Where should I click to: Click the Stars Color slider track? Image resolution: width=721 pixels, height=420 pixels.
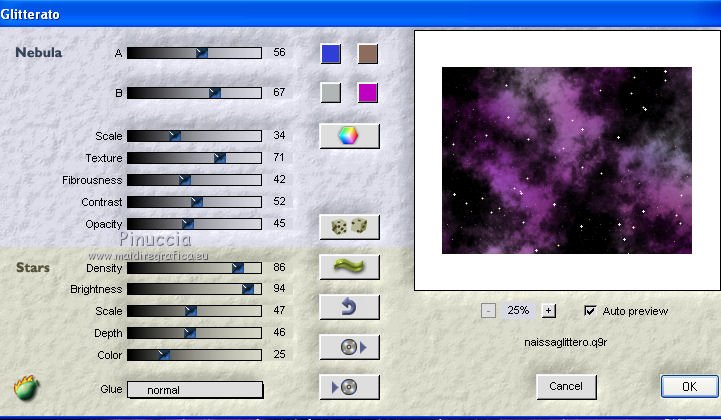pos(195,355)
